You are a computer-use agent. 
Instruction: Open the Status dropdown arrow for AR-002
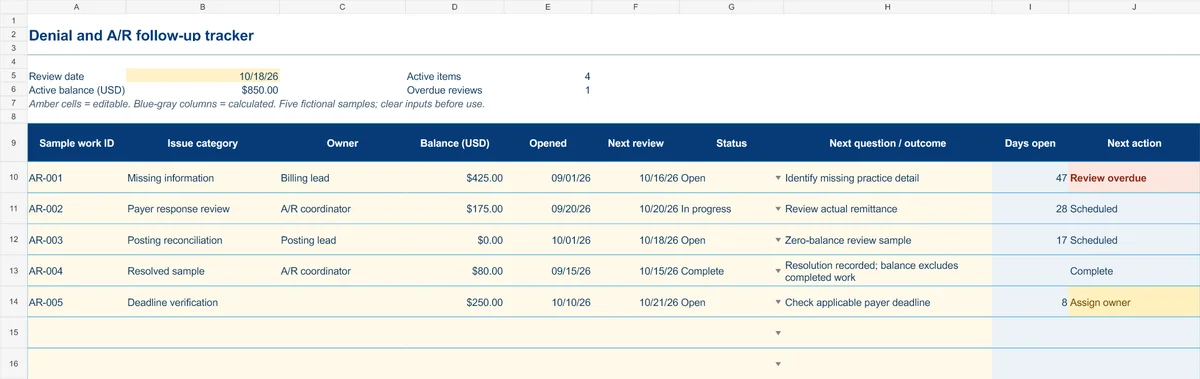click(x=778, y=209)
